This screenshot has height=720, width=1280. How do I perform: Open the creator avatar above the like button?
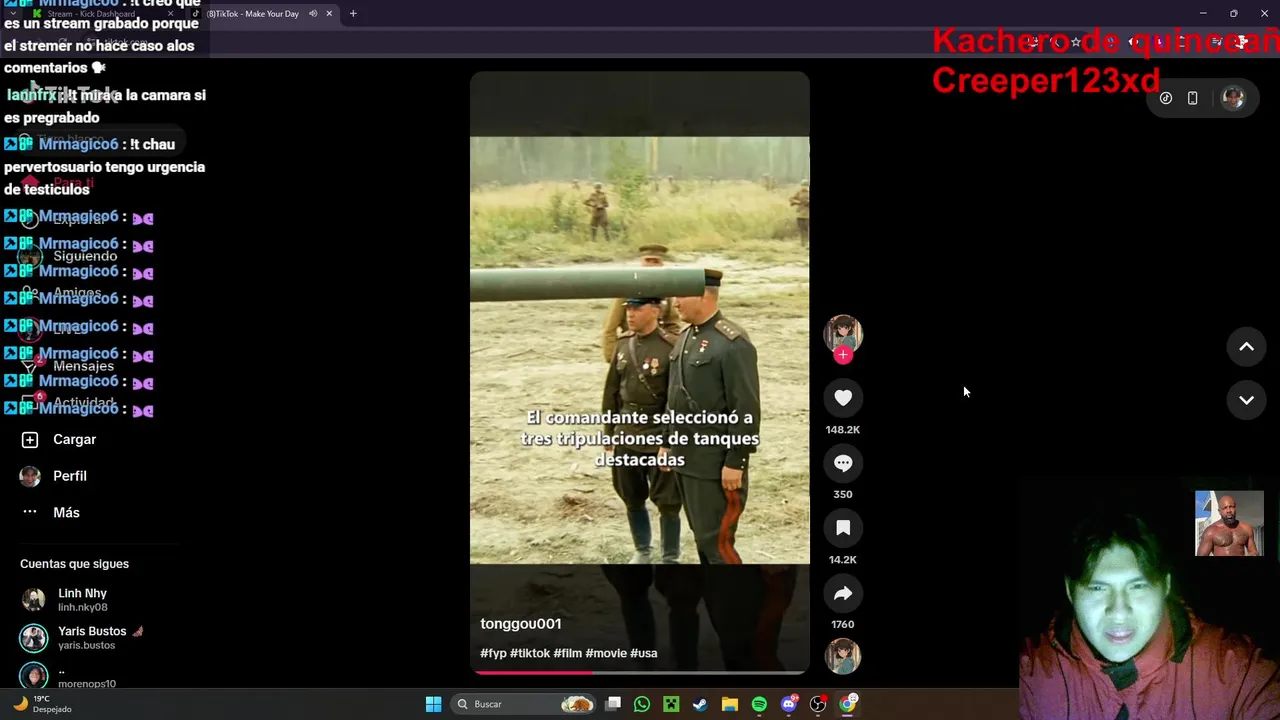click(843, 332)
